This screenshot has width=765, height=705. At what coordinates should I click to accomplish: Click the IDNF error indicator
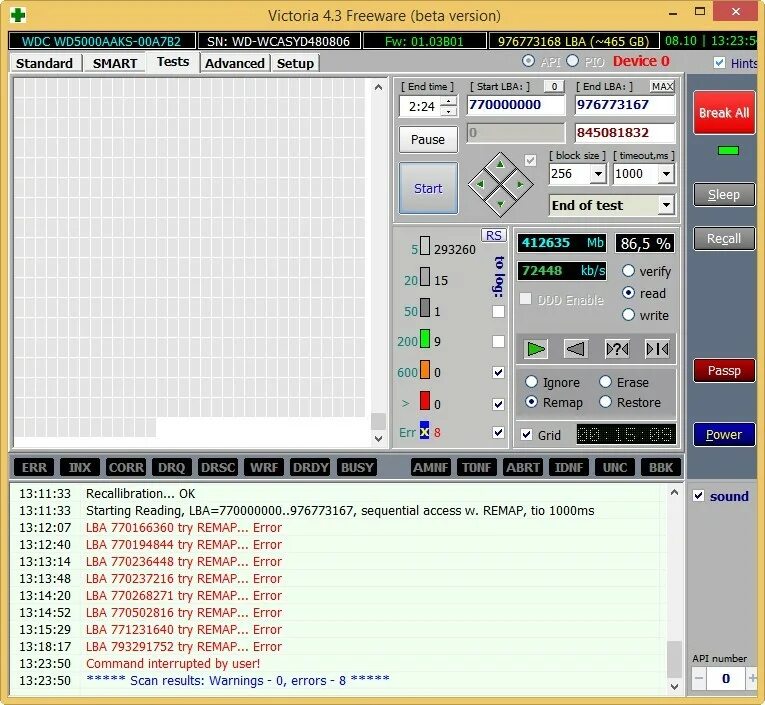click(x=569, y=467)
